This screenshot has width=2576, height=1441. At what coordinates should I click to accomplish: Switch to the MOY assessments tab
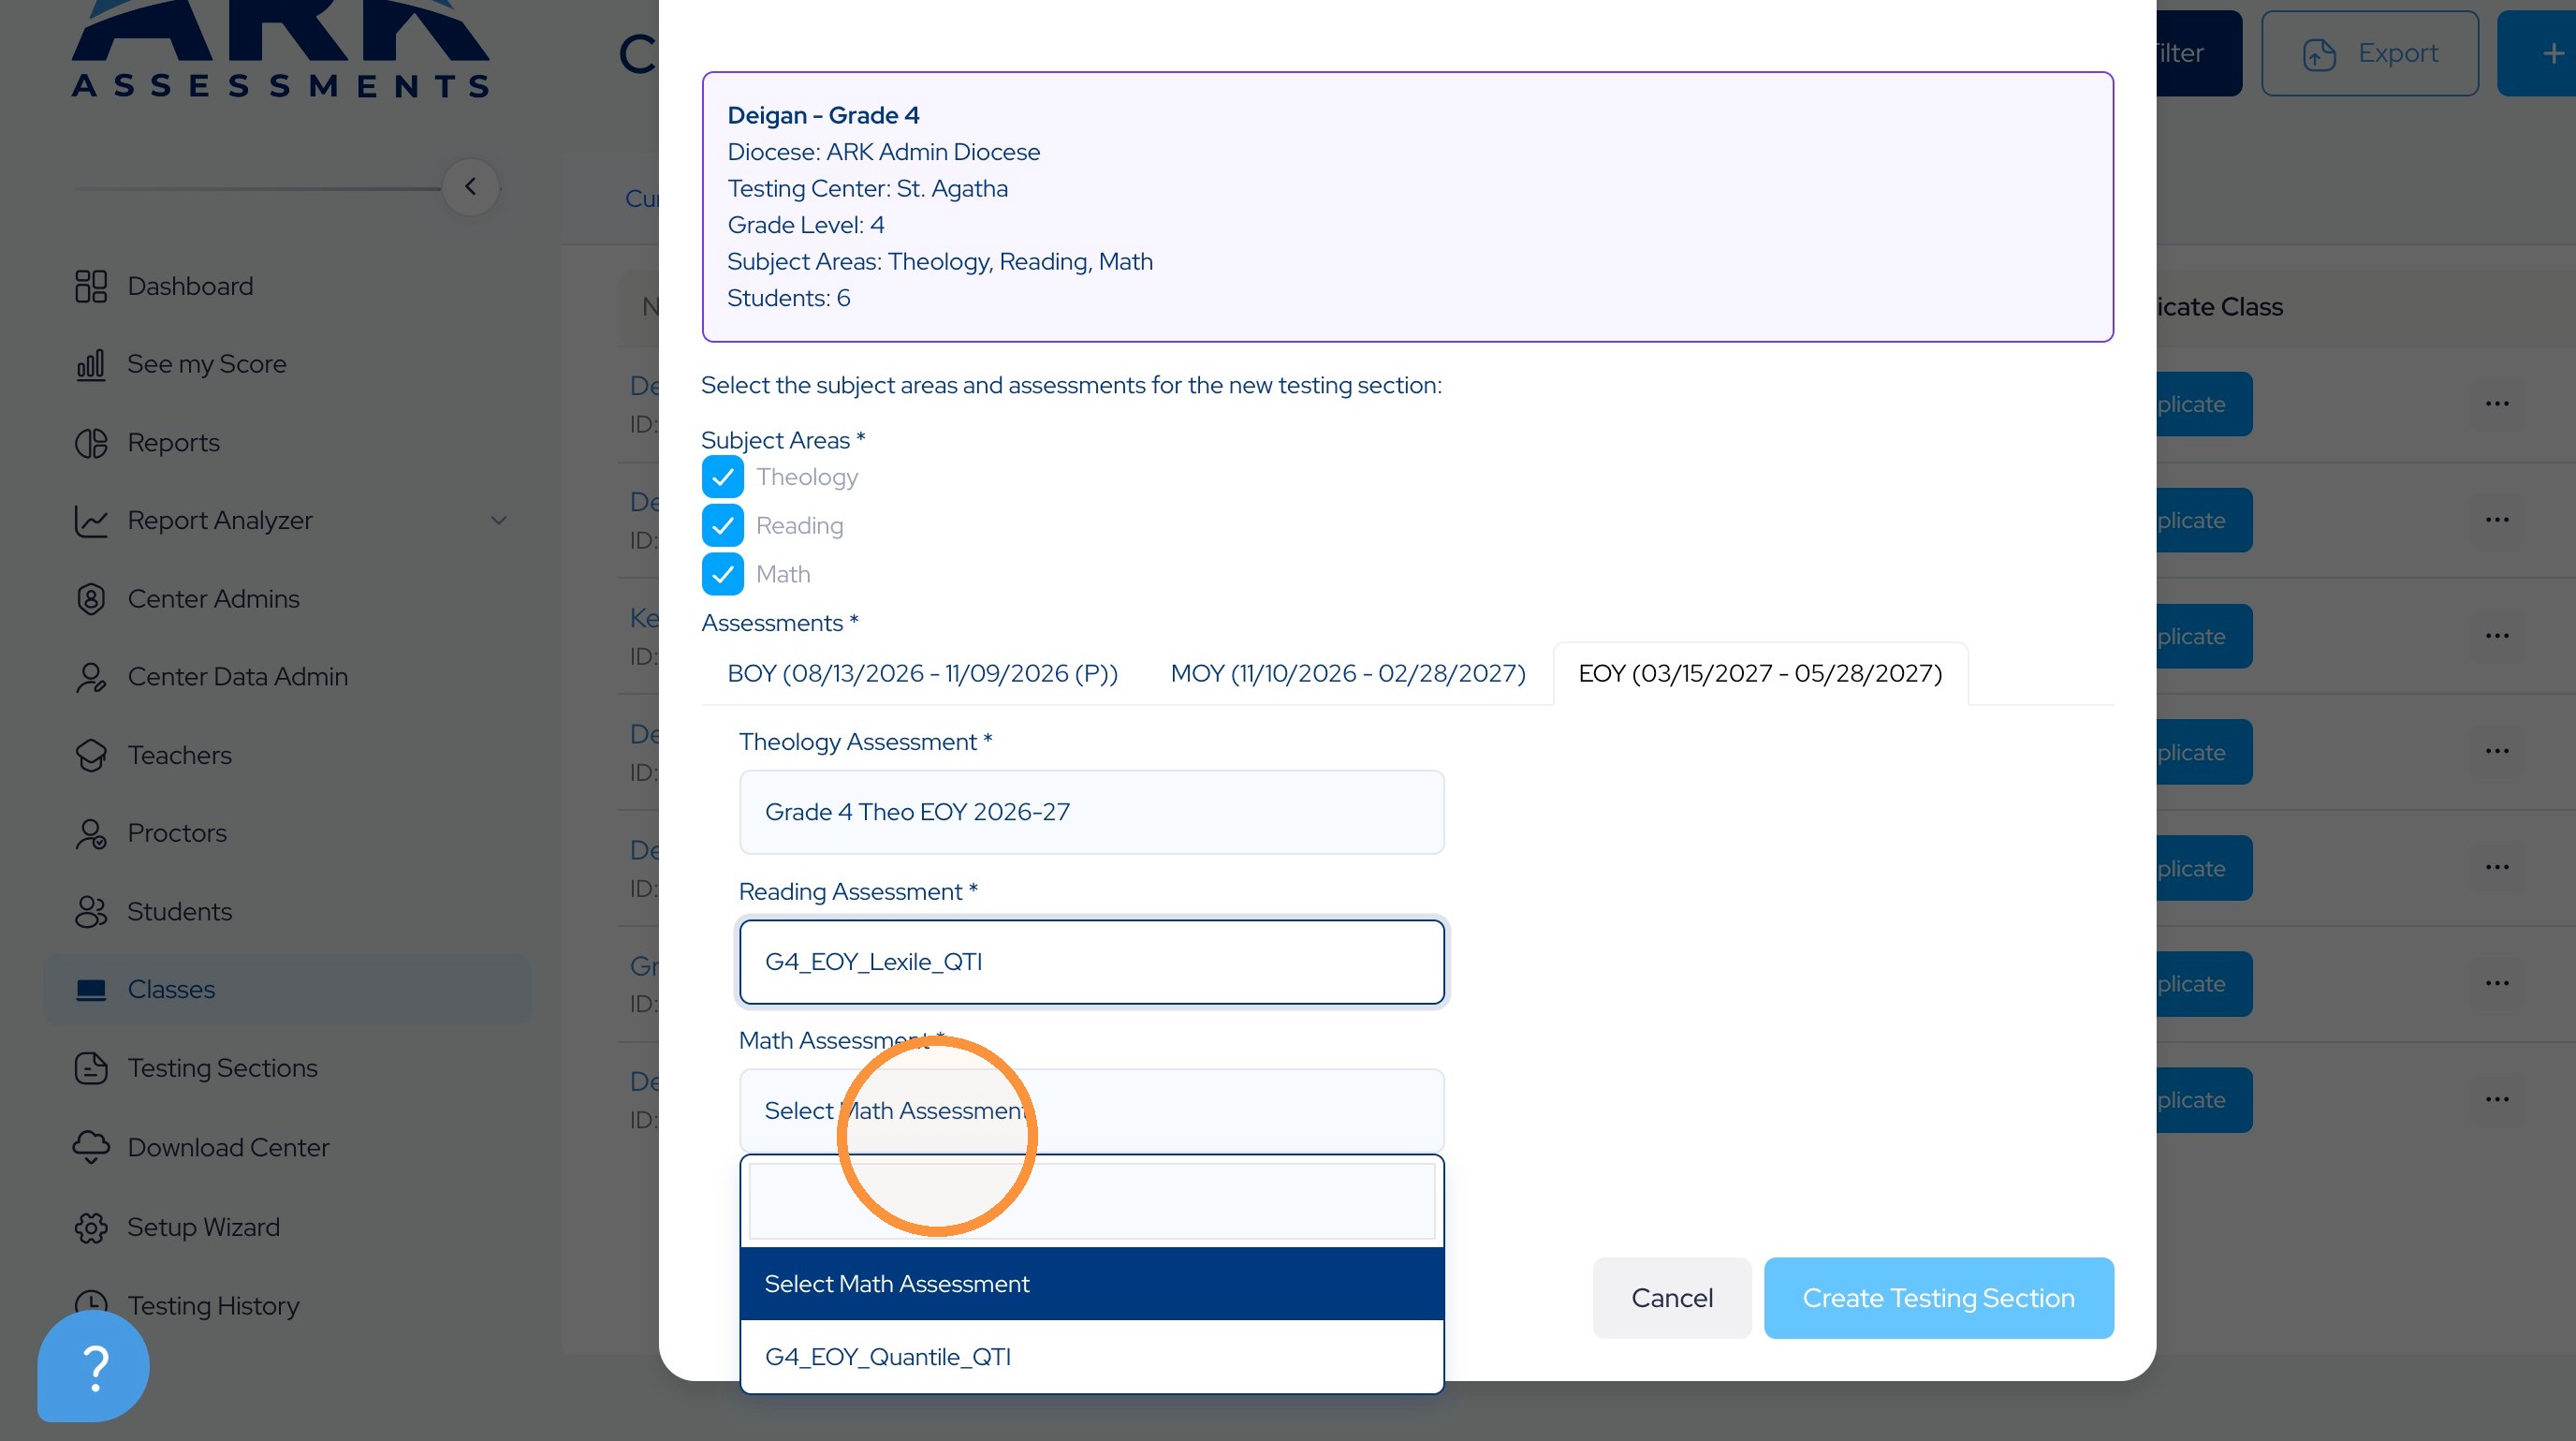click(1348, 673)
